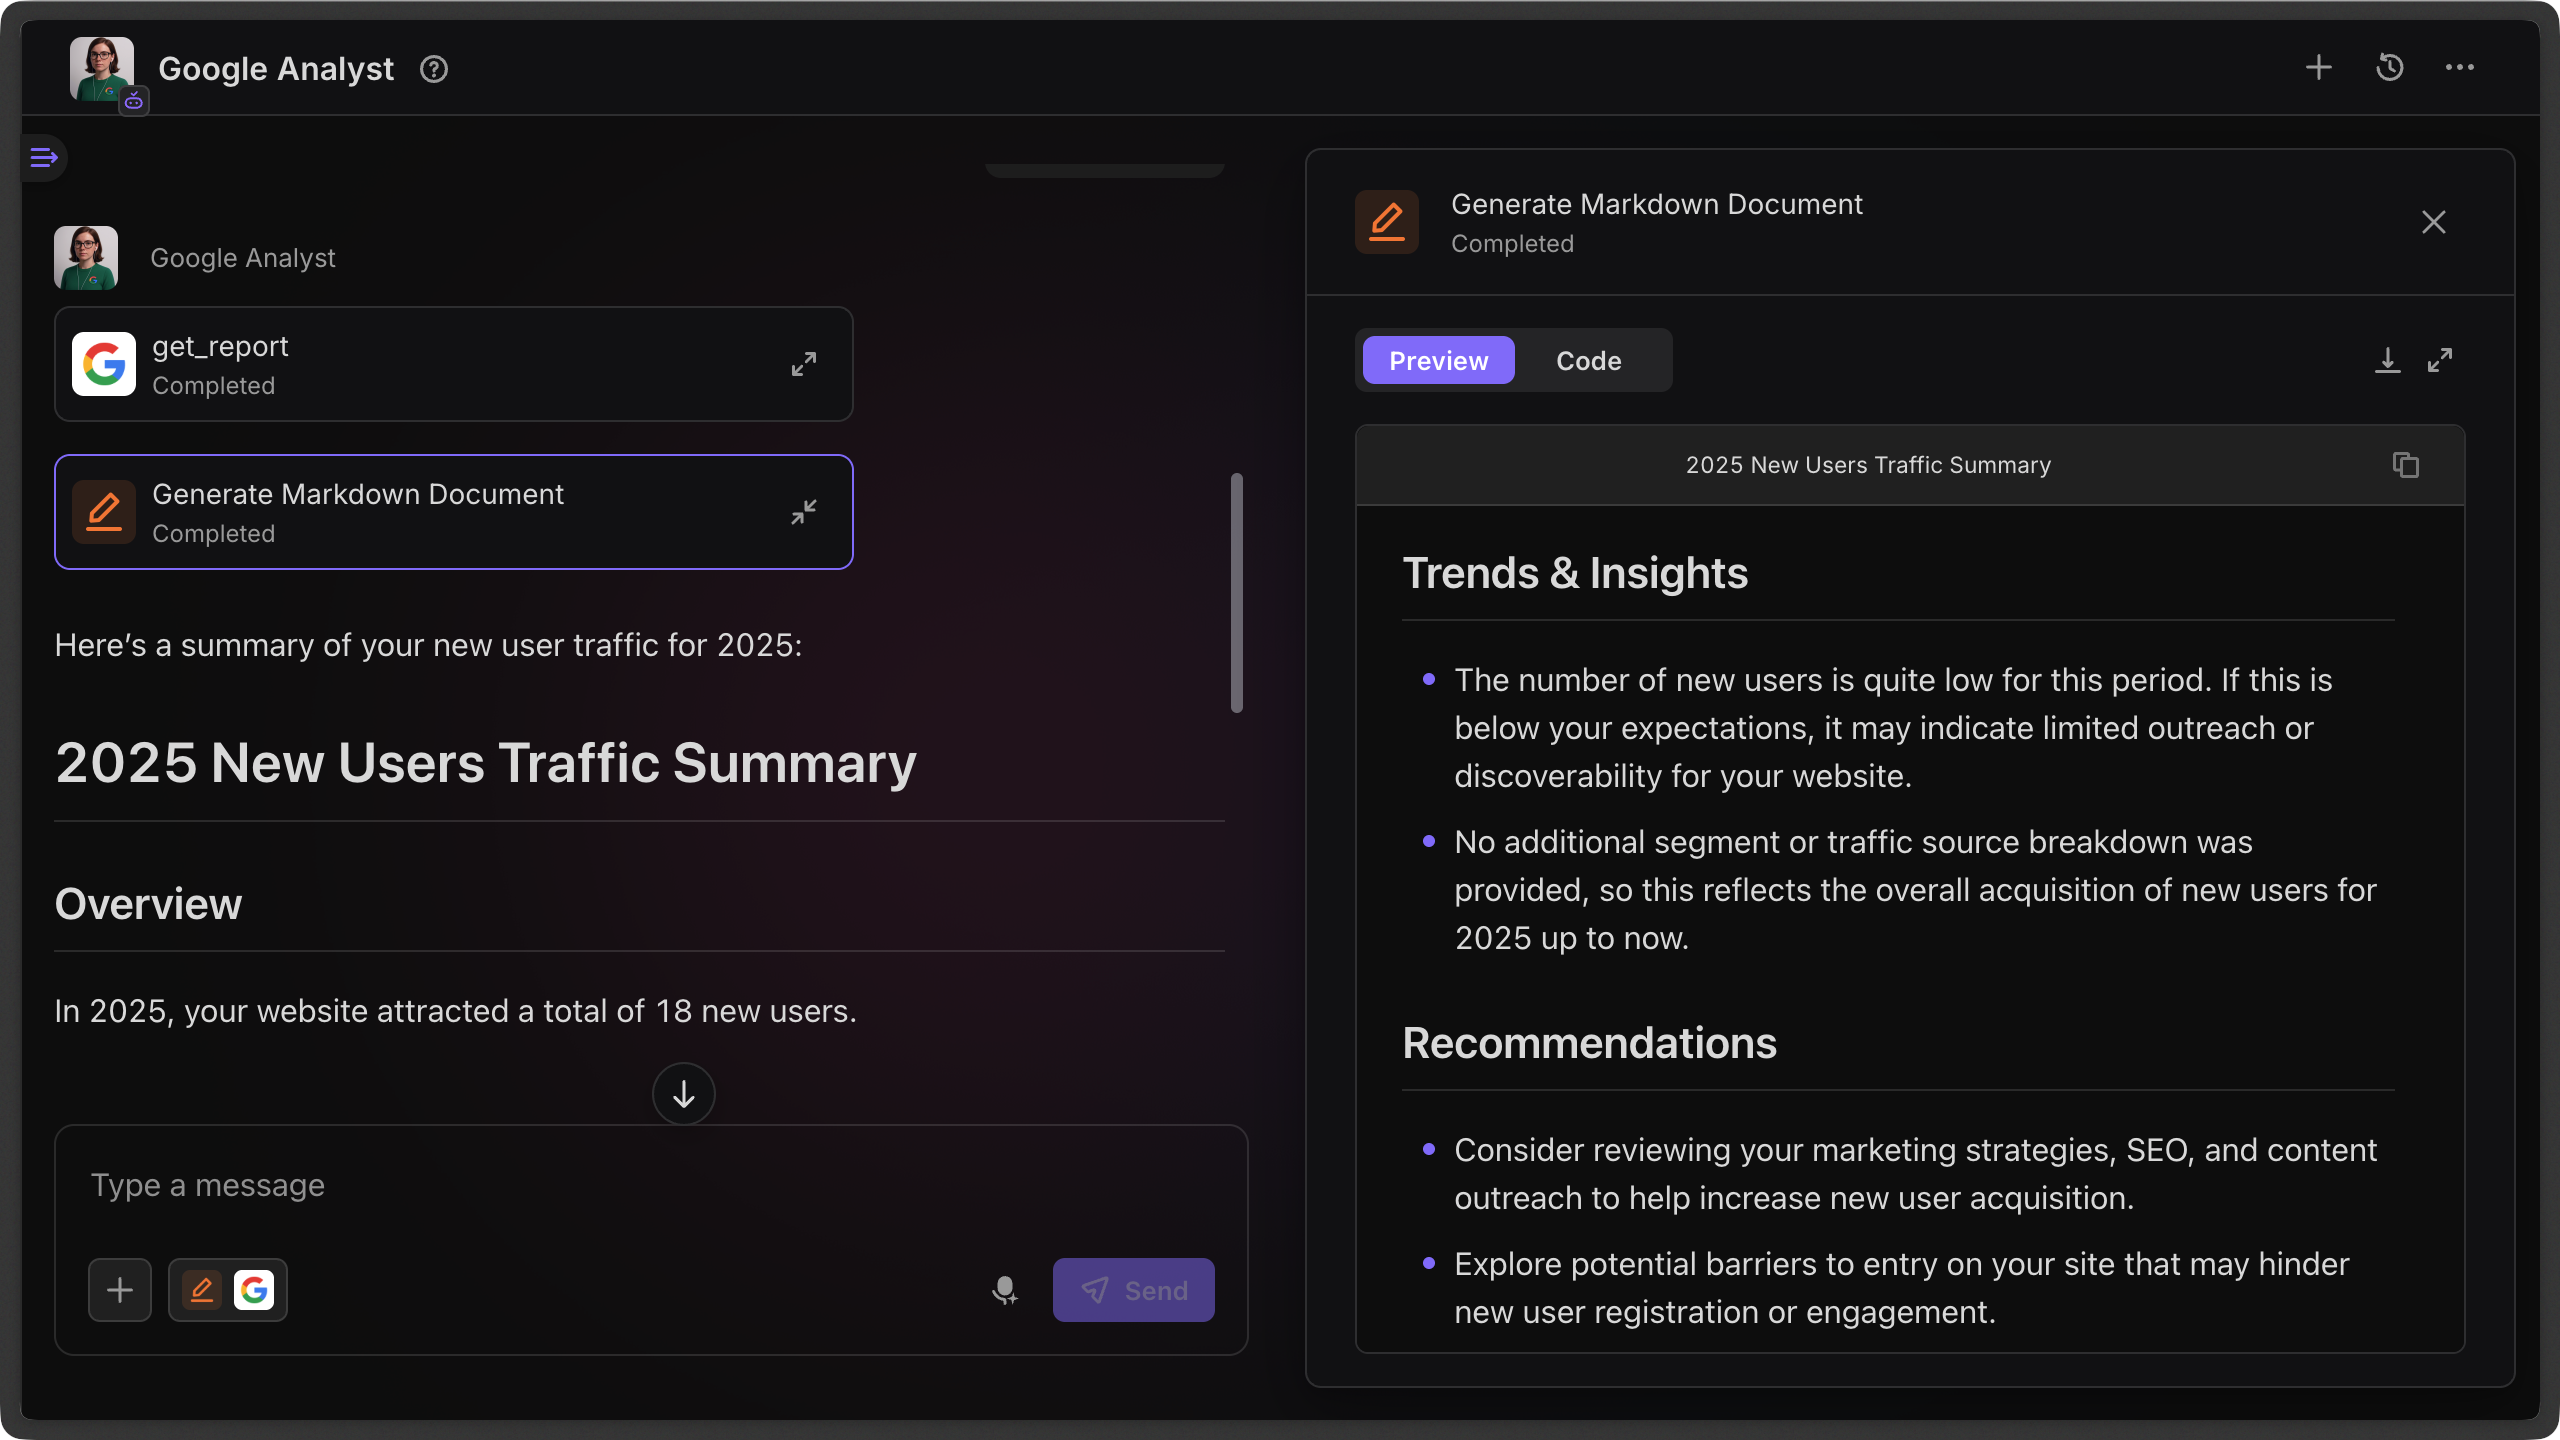The image size is (2560, 1440).
Task: Collapse the Generate Markdown Document card
Action: 804,512
